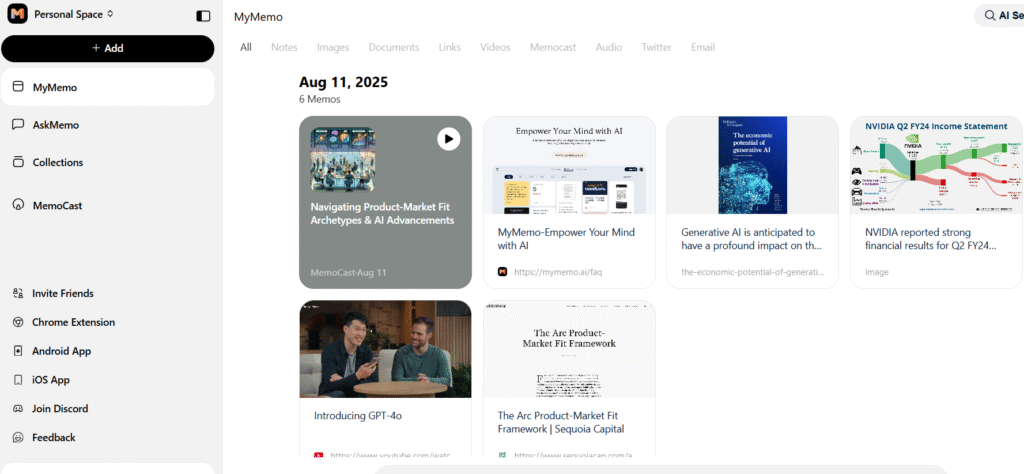1024x474 pixels.
Task: Open the Arc Product-Market Fit Framework thumbnail
Action: click(x=569, y=349)
